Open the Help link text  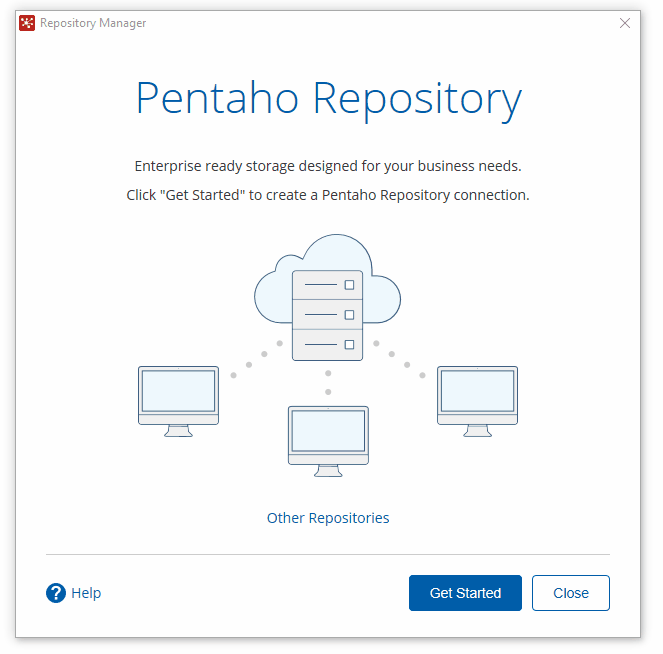click(86, 593)
